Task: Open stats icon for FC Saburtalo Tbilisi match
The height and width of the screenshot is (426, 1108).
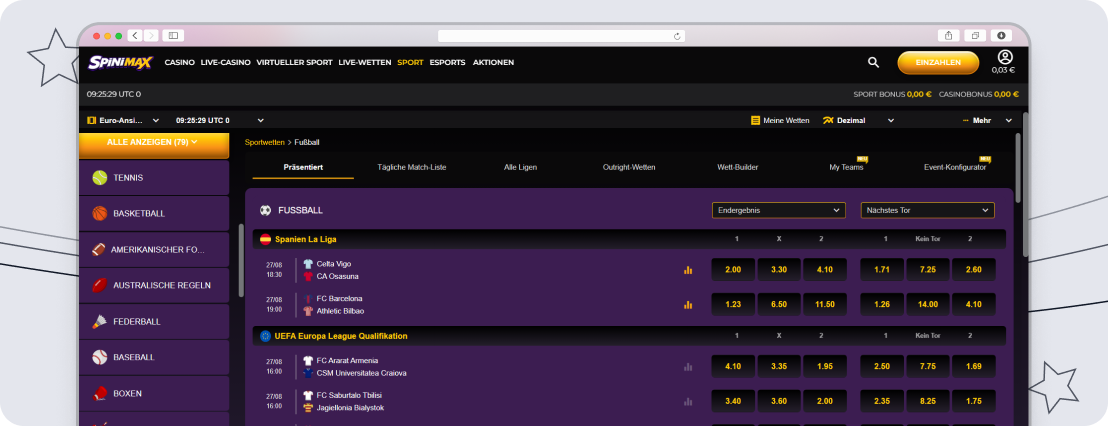Action: pos(688,401)
